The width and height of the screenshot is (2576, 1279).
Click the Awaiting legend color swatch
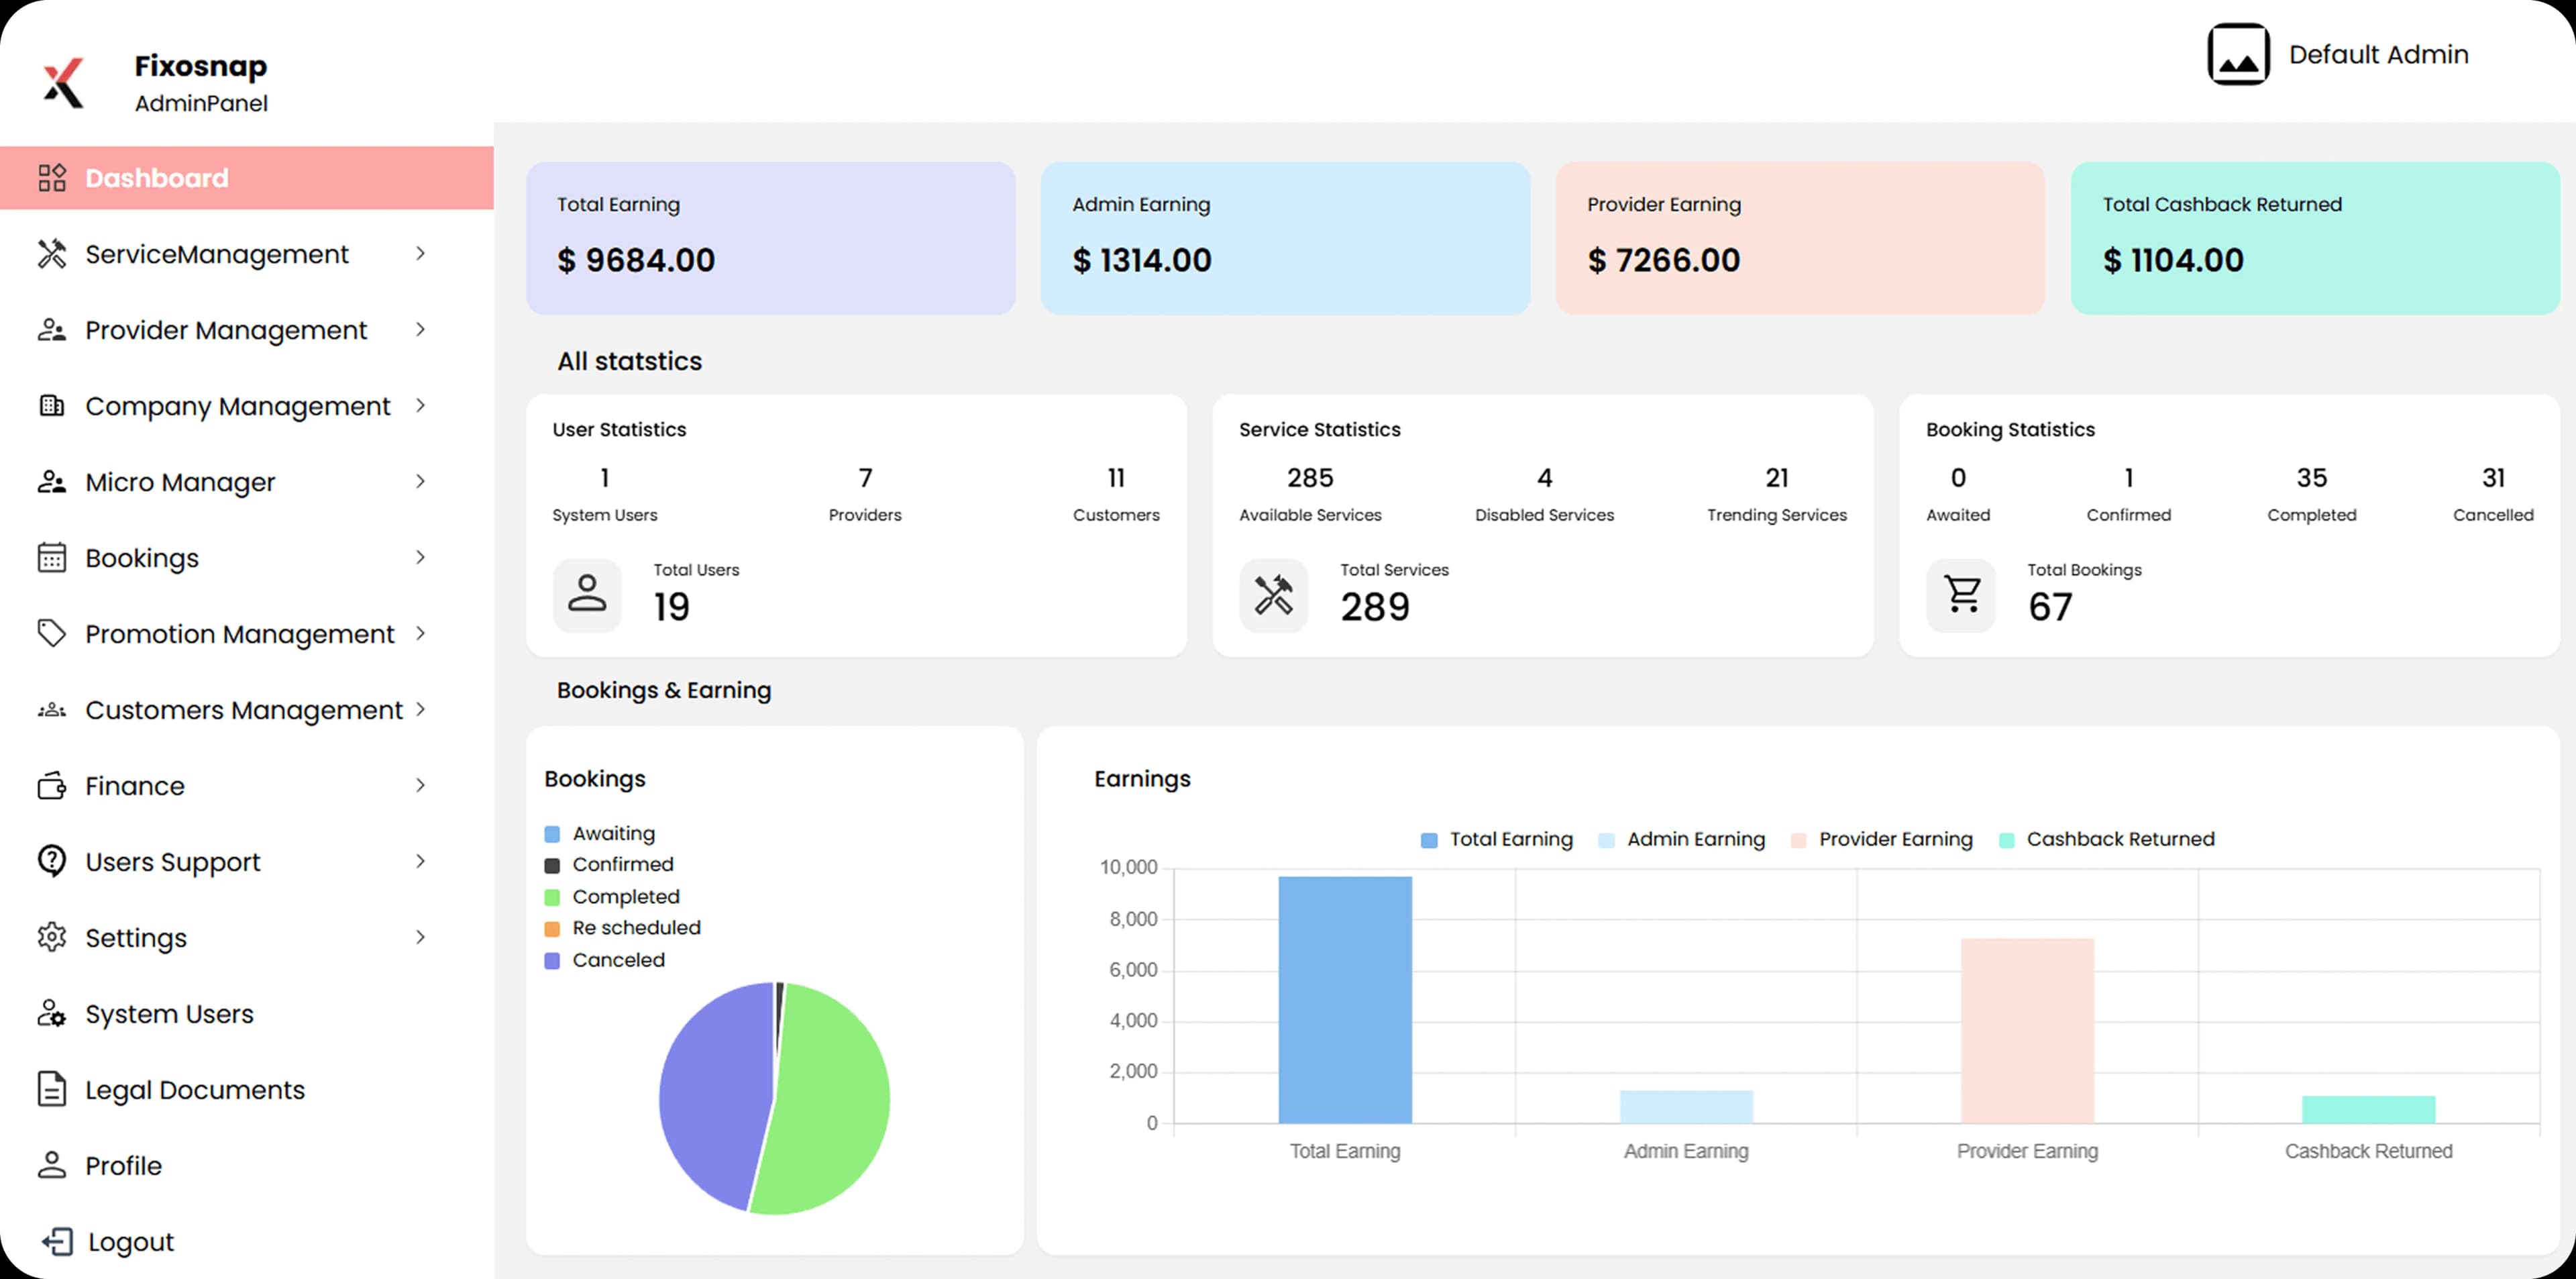(552, 832)
